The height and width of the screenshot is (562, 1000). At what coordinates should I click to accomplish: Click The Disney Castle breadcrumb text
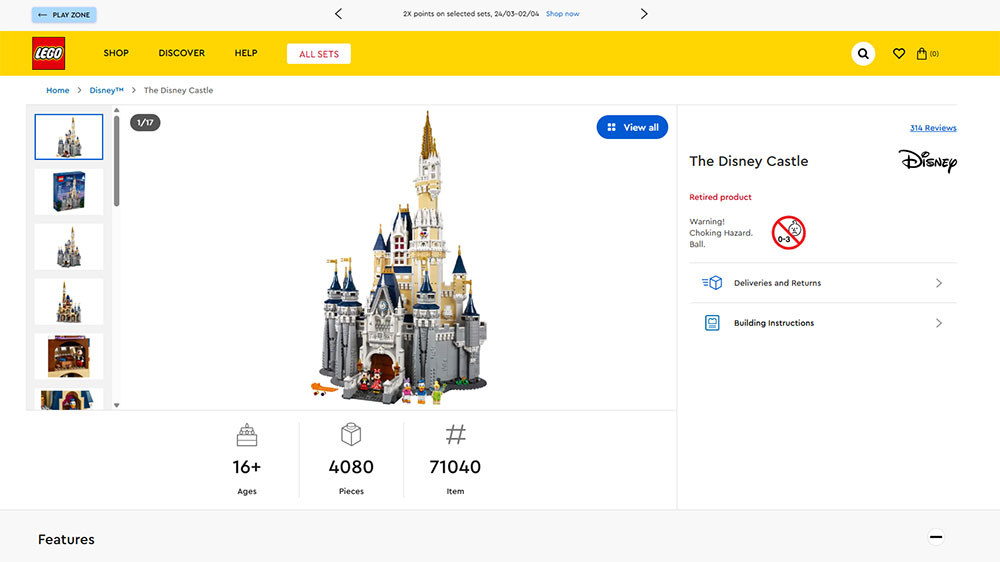click(179, 90)
